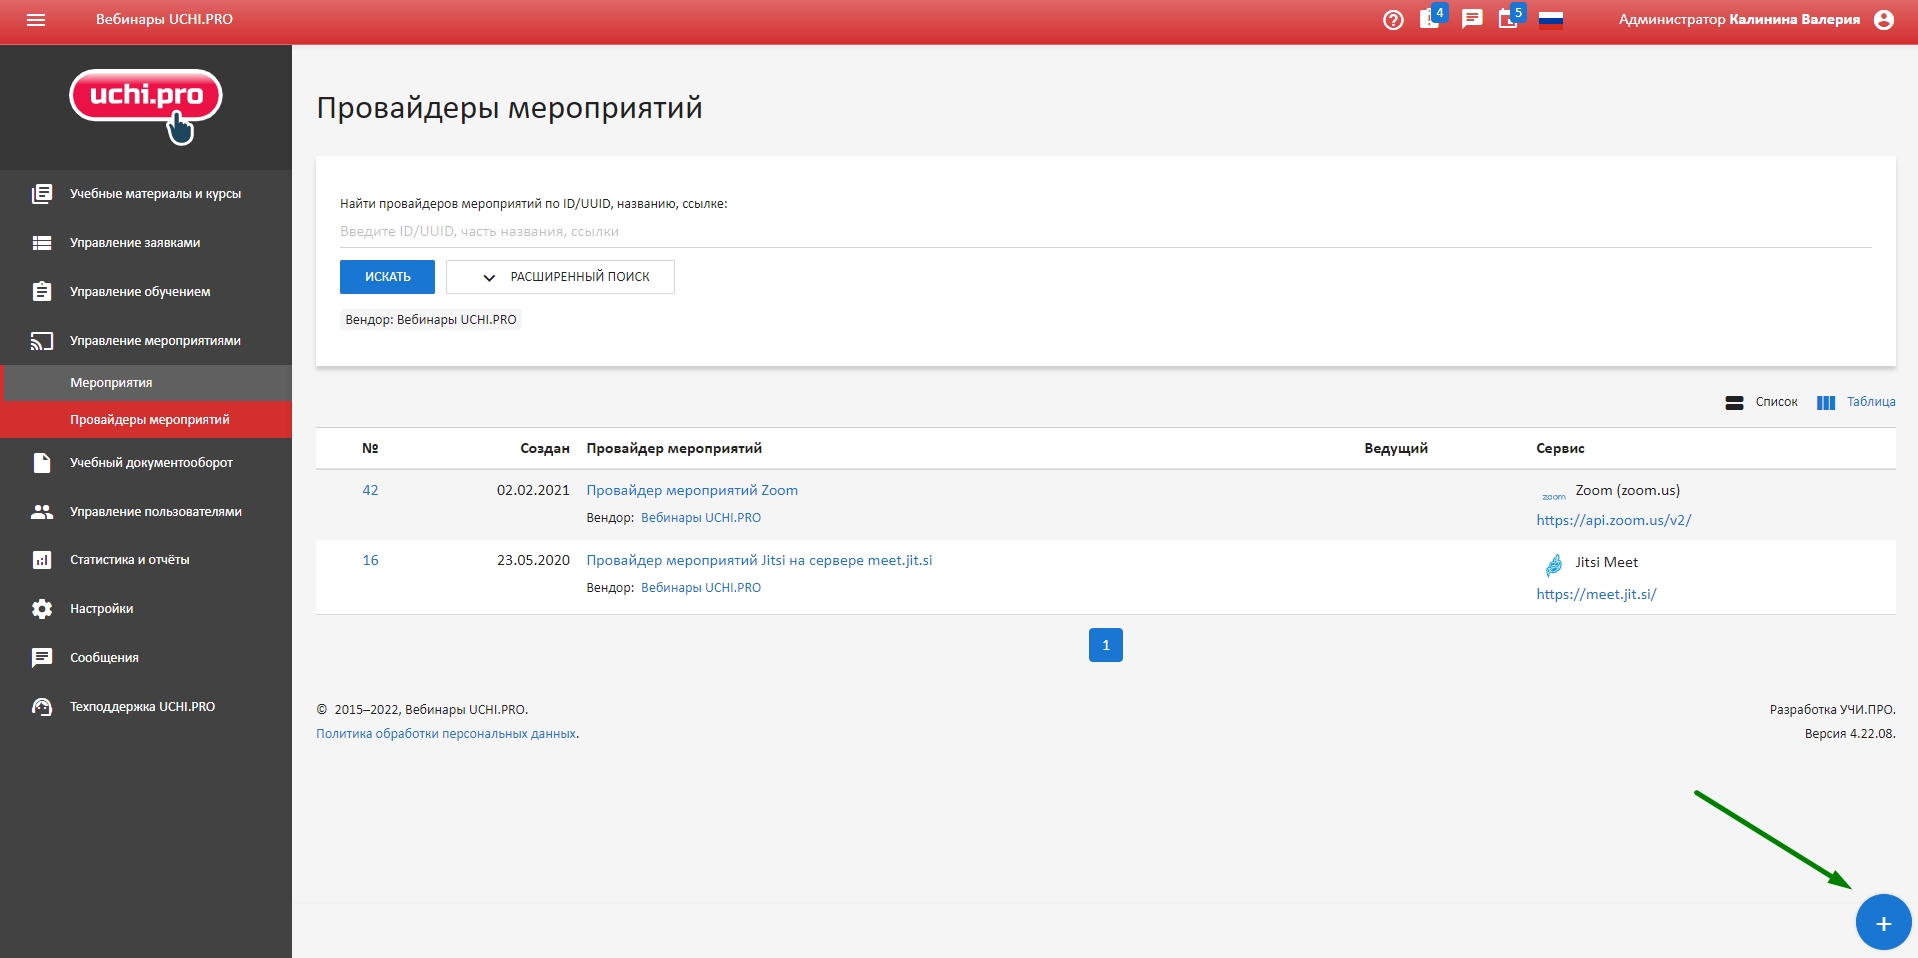Screen dimensions: 1918x958
Task: Open the help question mark icon
Action: click(x=1393, y=20)
